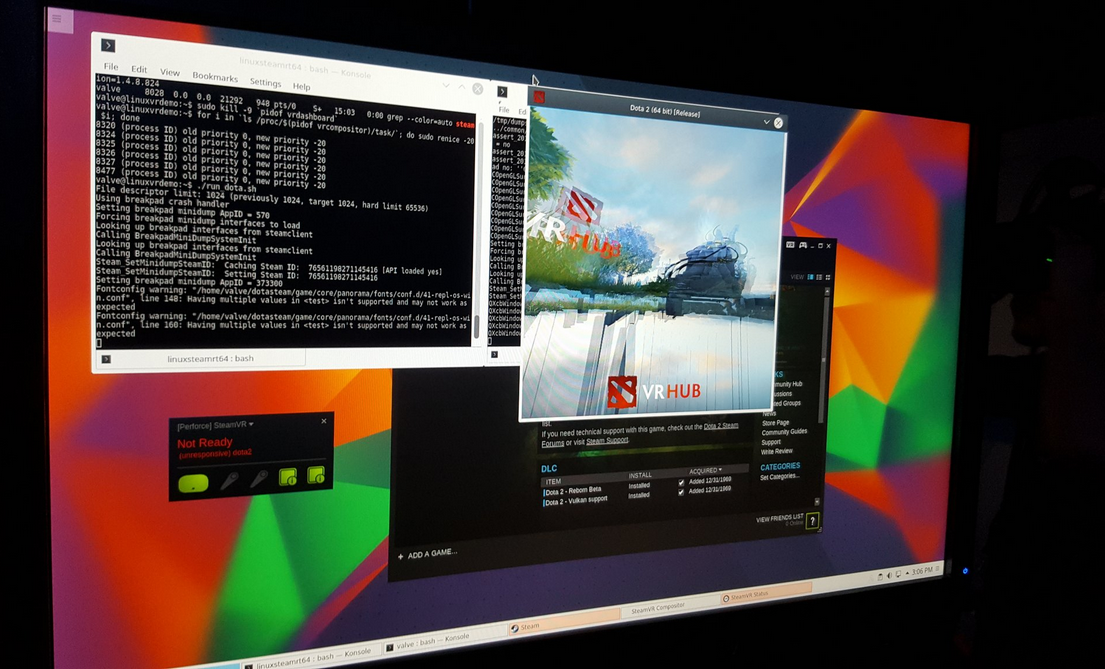Switch Steam to list view
The image size is (1105, 669).
click(x=819, y=278)
